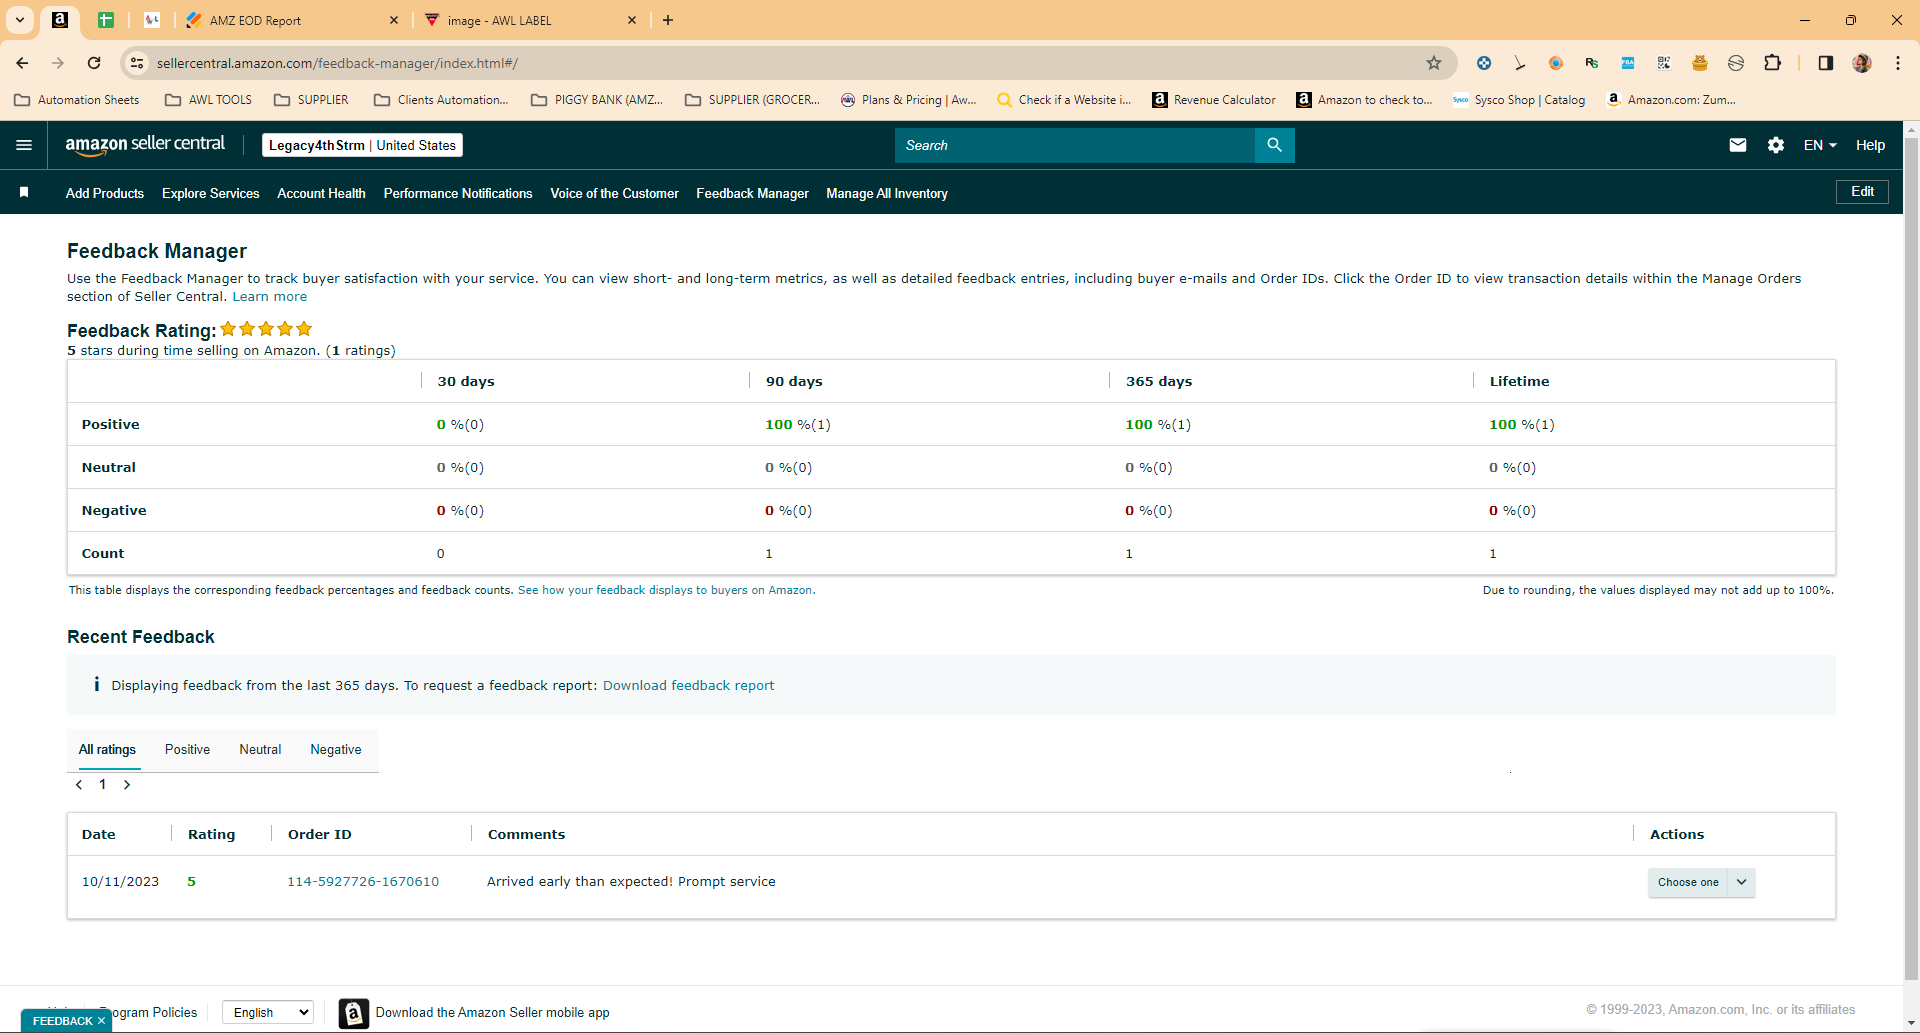Switch to the image - AWL LABEL tab
This screenshot has height=1033, width=1920.
pyautogui.click(x=530, y=20)
